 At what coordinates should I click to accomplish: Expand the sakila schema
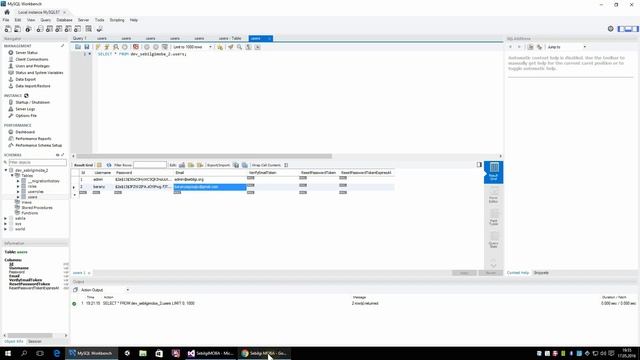coord(6,218)
